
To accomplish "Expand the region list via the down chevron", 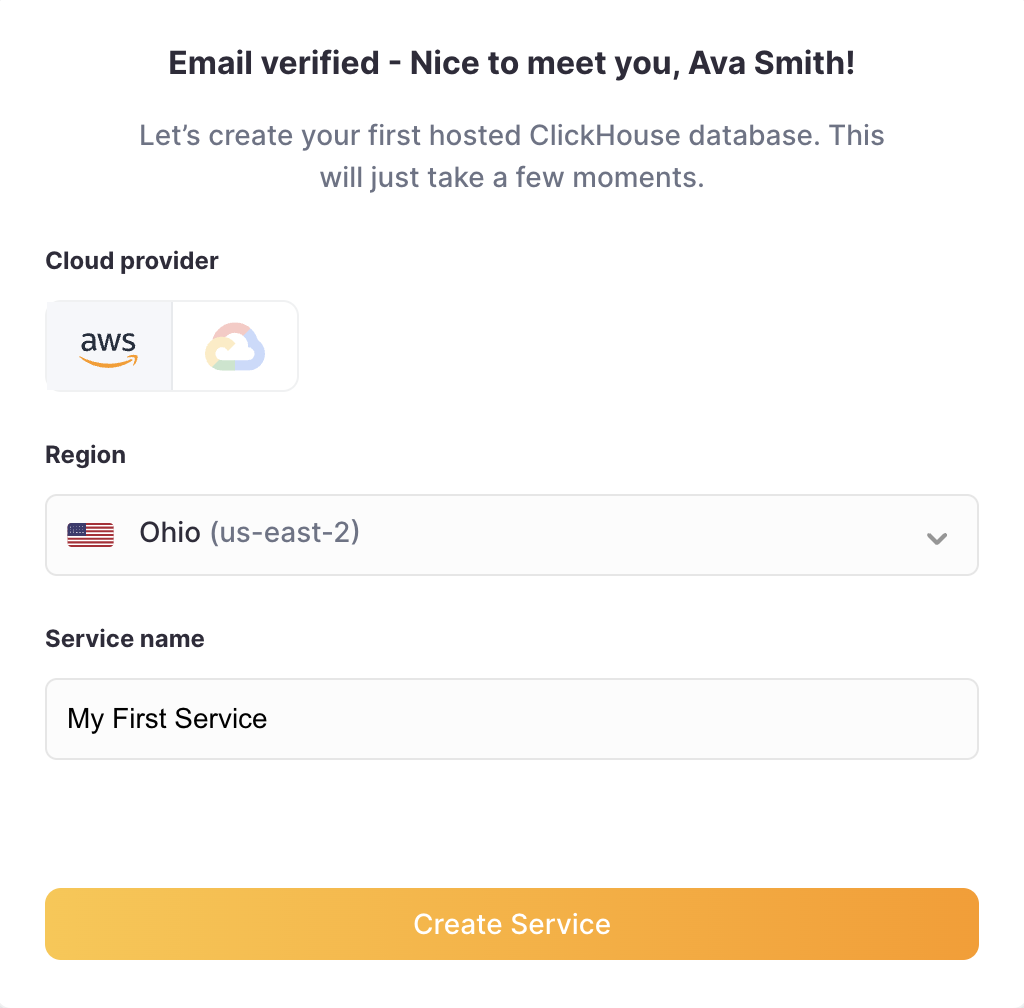I will (937, 538).
